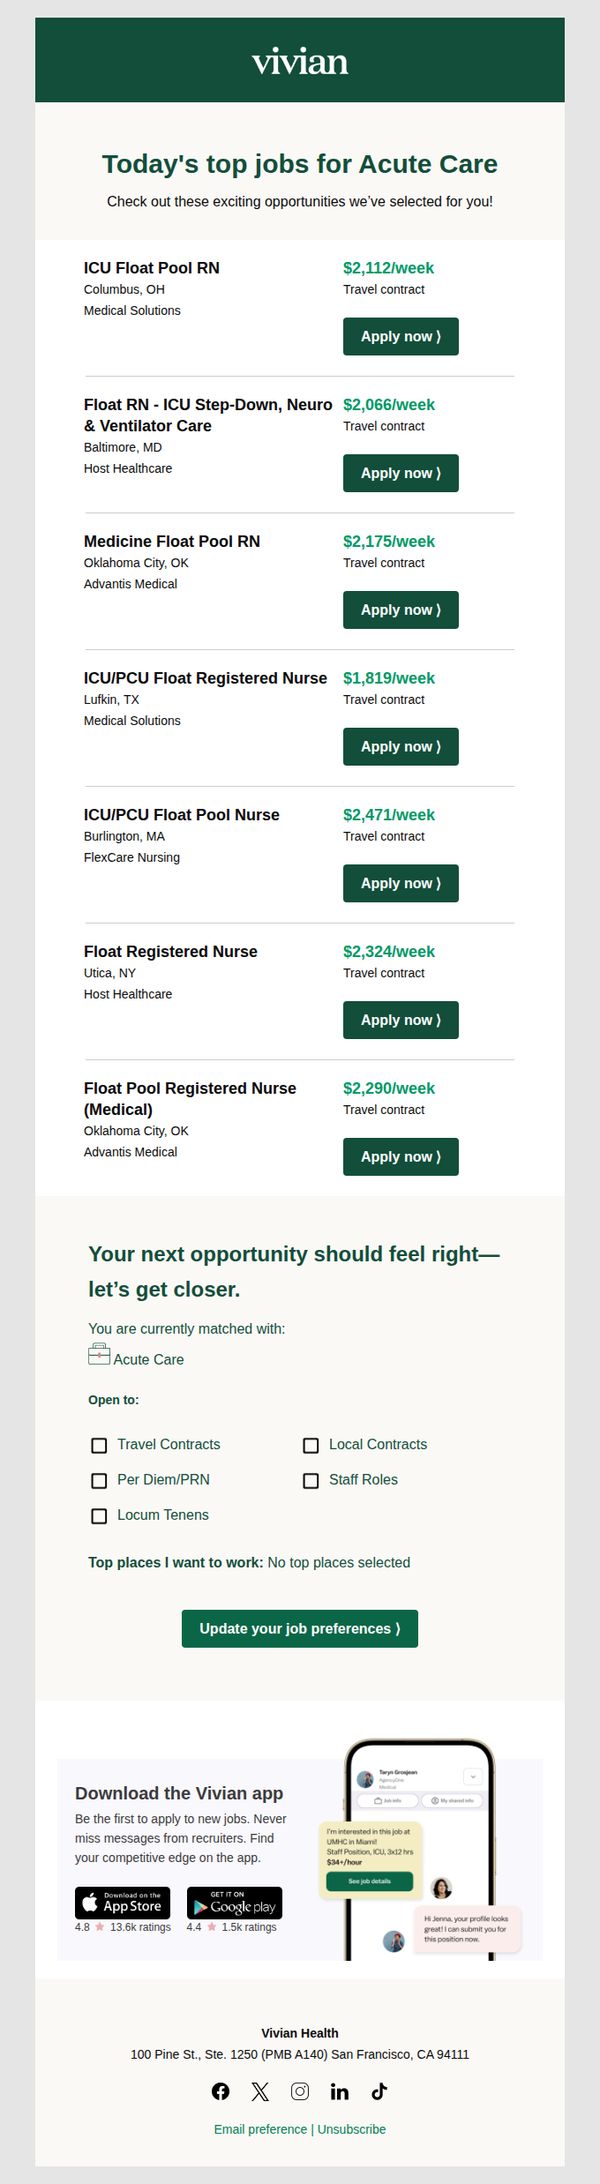Click the vivian logo in header
Viewport: 600px width, 2184px height.
click(300, 61)
